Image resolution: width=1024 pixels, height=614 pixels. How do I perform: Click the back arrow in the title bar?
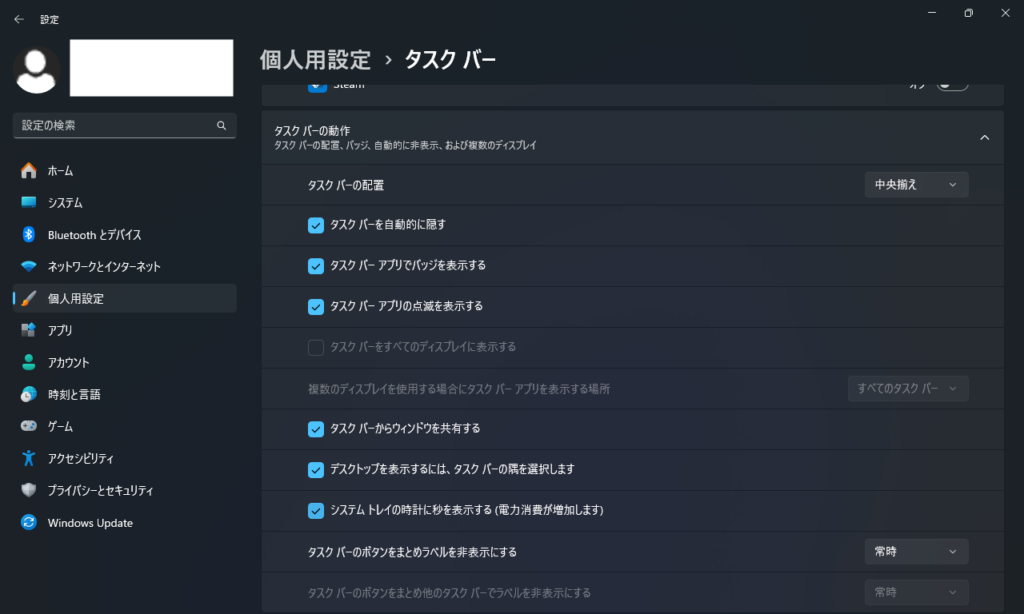click(19, 20)
